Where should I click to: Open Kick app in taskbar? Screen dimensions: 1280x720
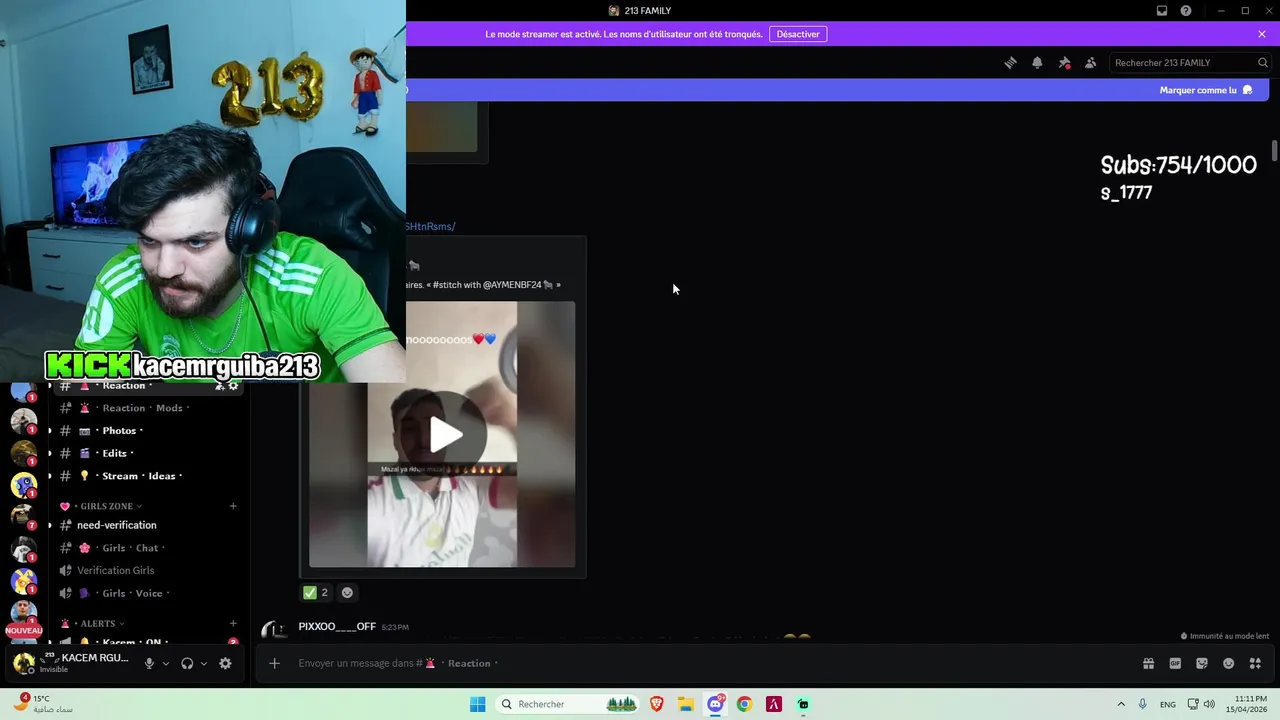click(803, 704)
